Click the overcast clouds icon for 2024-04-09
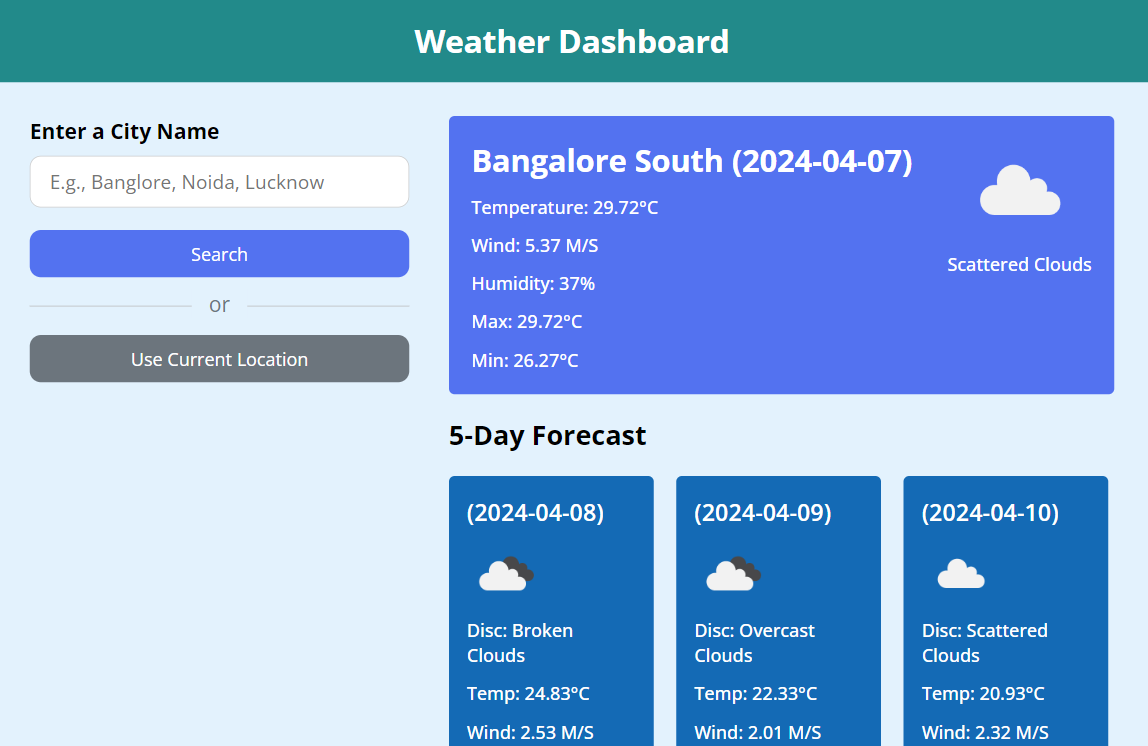The width and height of the screenshot is (1148, 746). point(734,574)
